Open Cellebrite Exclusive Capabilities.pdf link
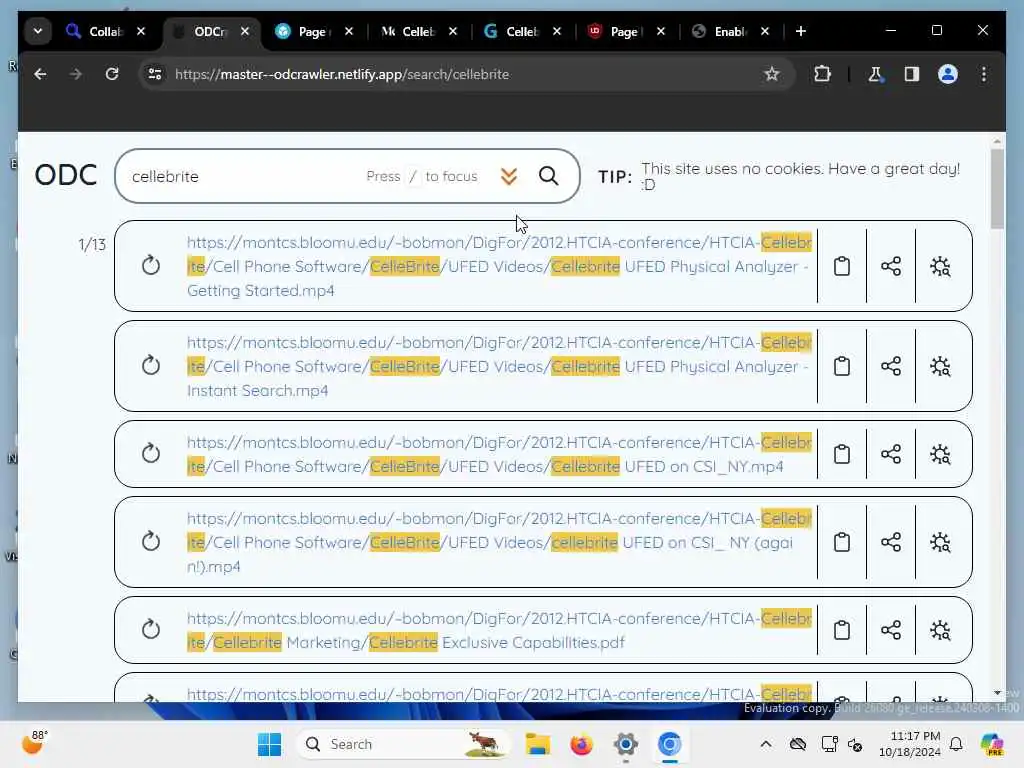1024x768 pixels. click(x=499, y=630)
